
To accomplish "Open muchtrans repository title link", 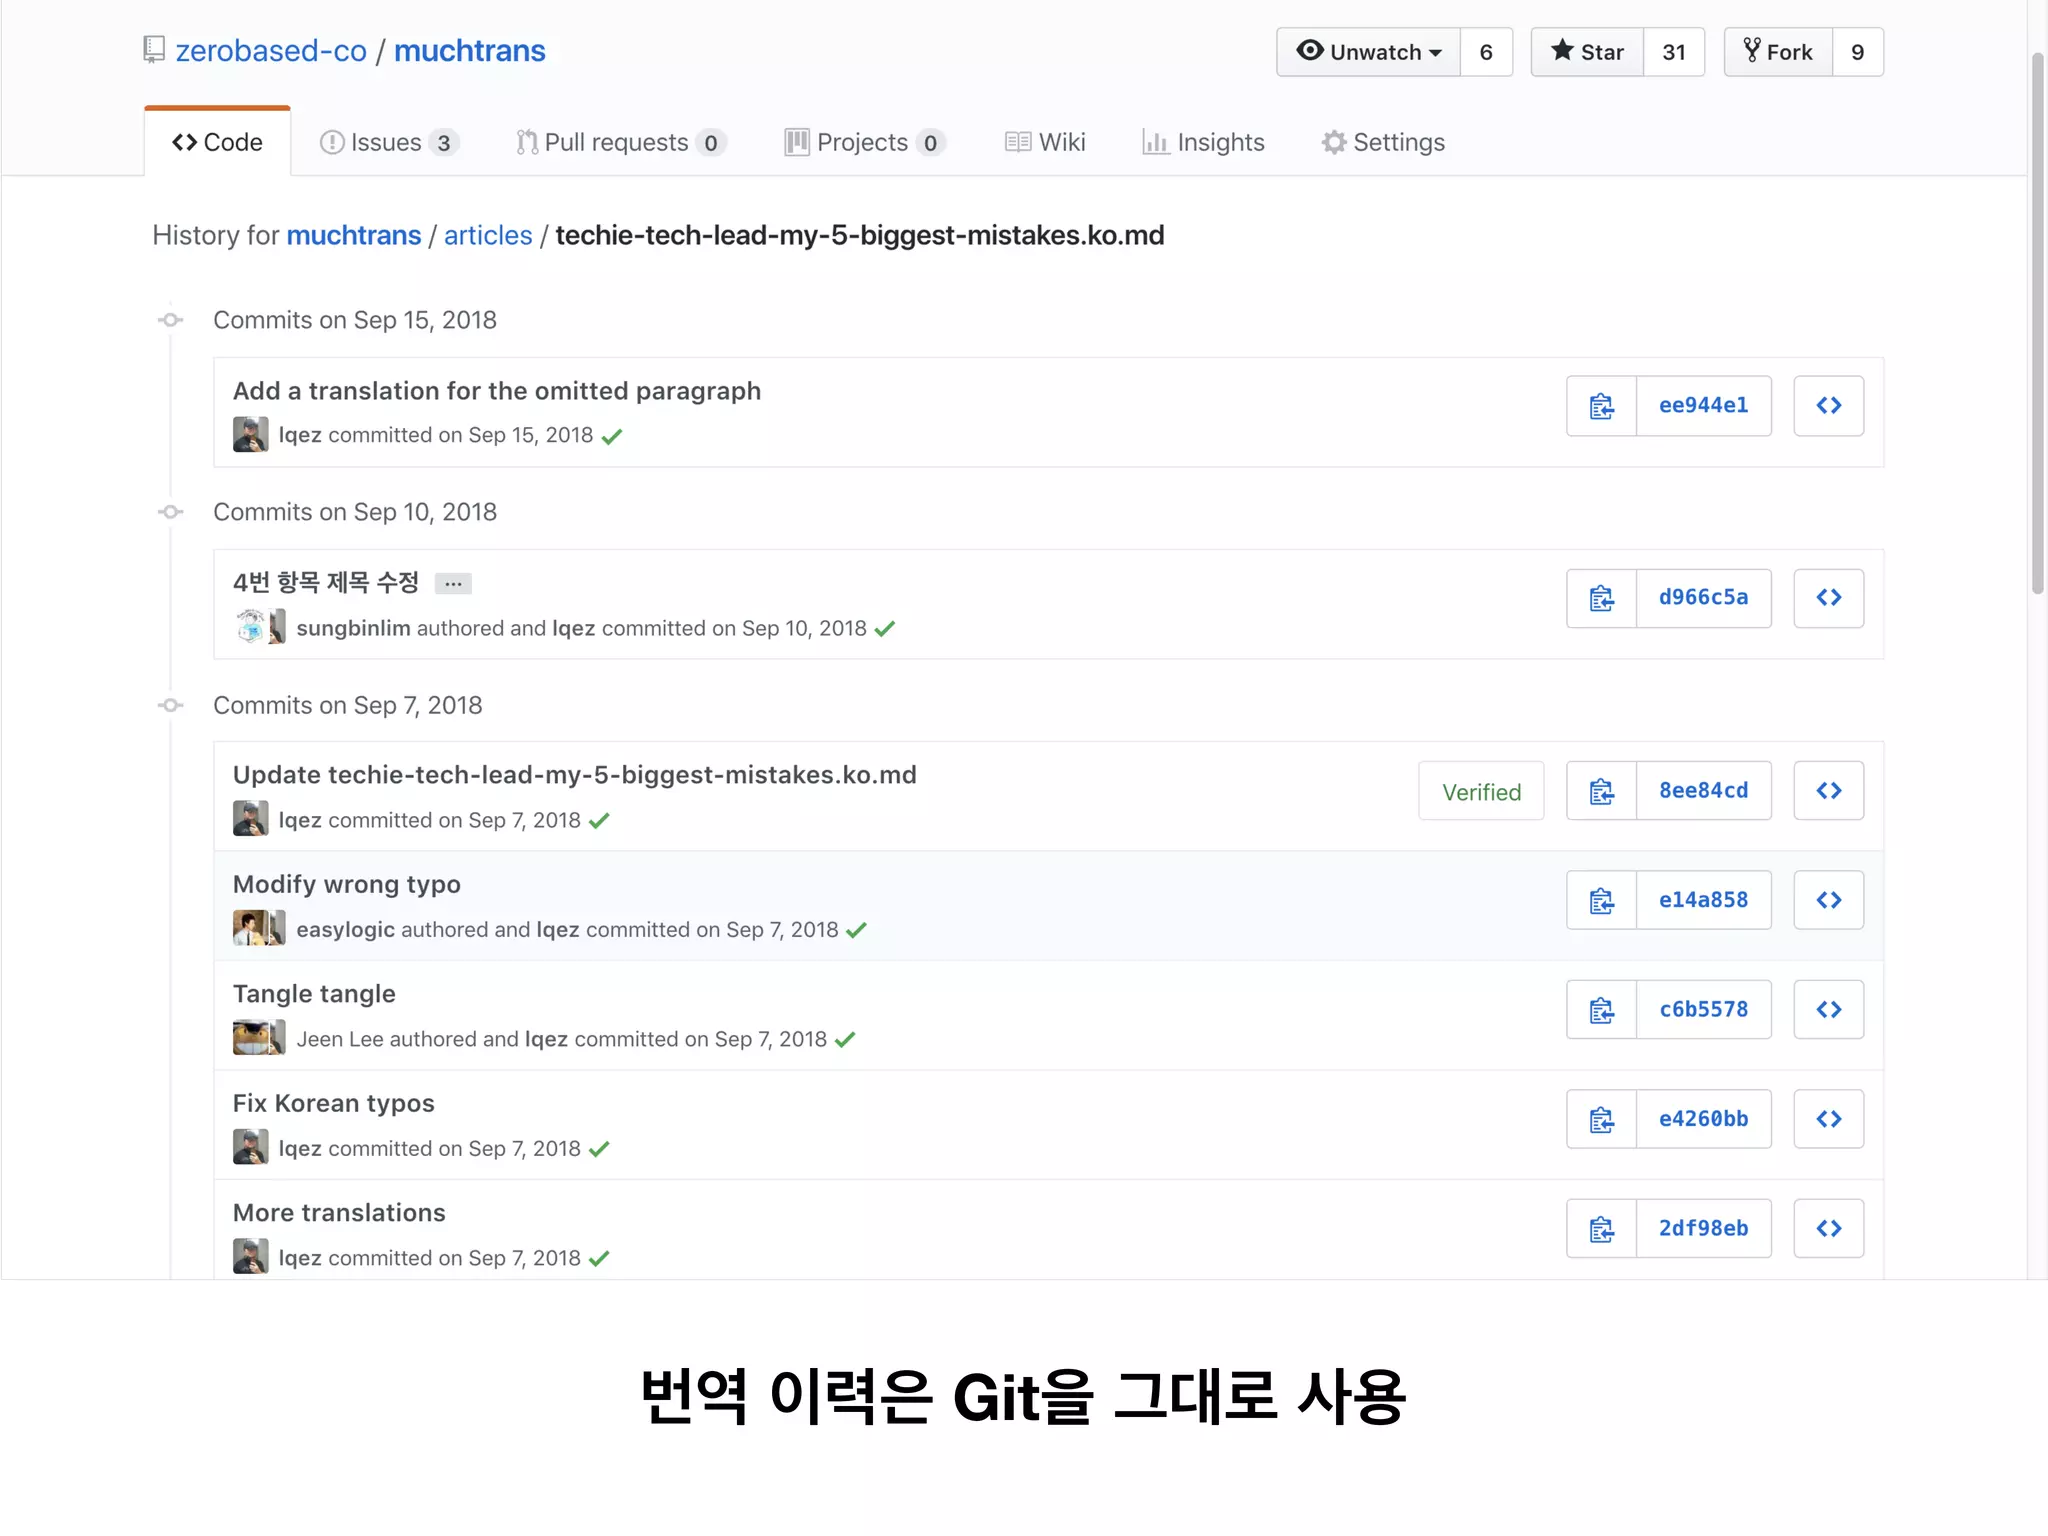I will [x=469, y=51].
